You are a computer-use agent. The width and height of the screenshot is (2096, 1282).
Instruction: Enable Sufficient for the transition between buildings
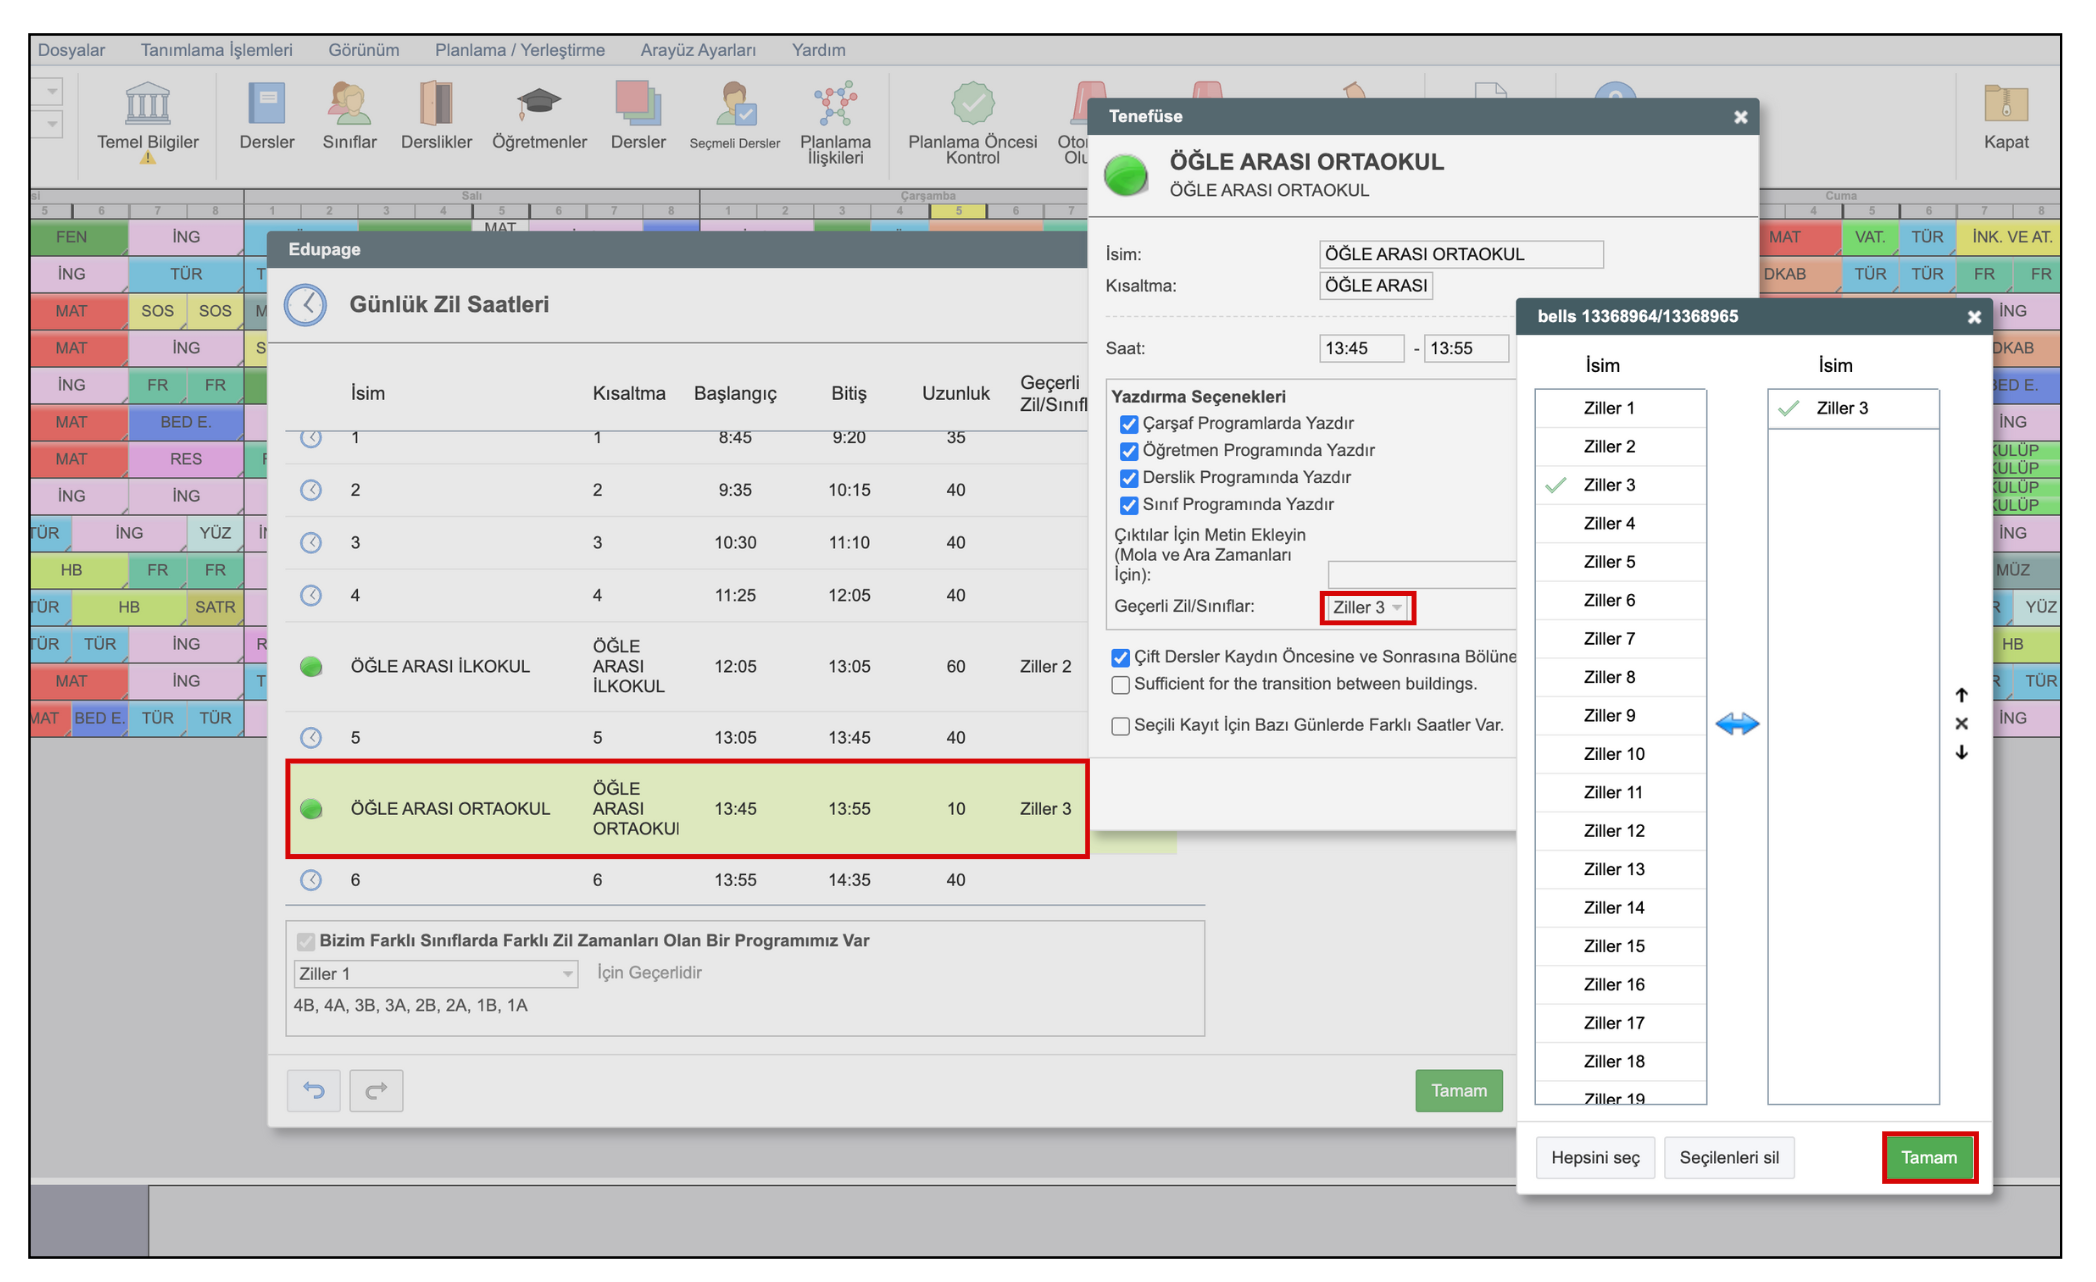[1121, 685]
